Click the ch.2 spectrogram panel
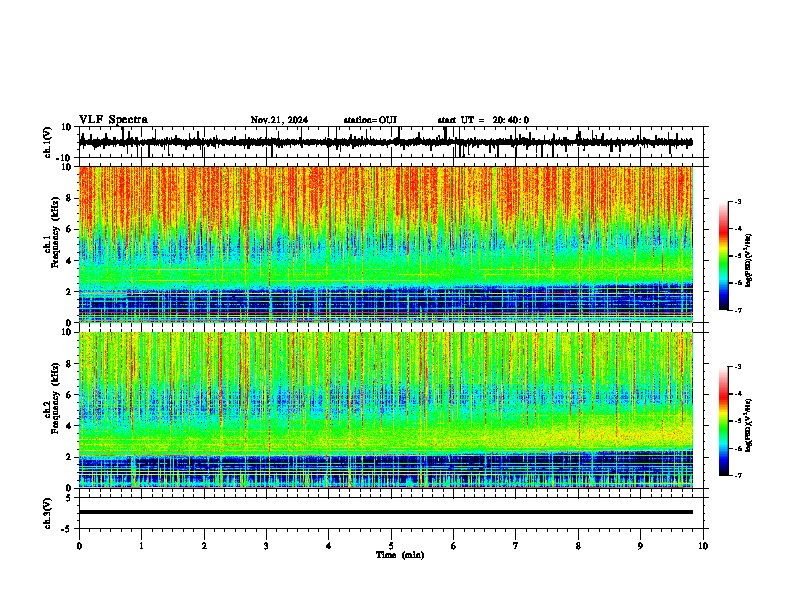The image size is (792, 612). click(385, 410)
